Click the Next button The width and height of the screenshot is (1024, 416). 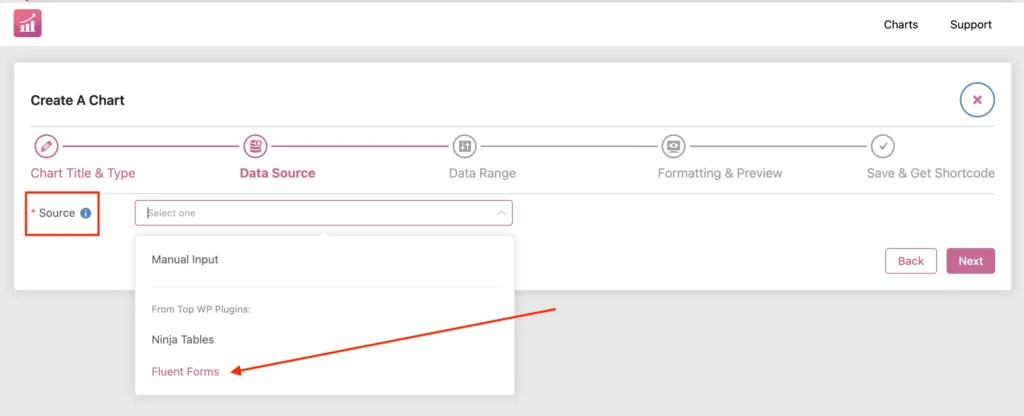click(970, 261)
